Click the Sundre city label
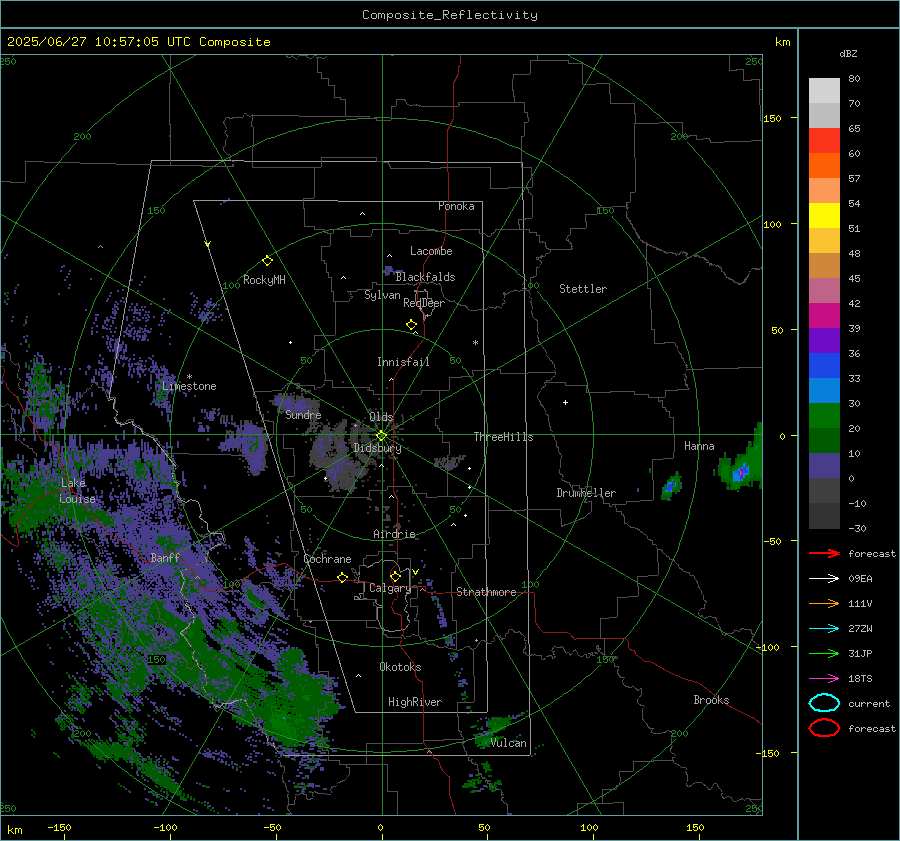Screen dimensions: 900x841 click(303, 414)
